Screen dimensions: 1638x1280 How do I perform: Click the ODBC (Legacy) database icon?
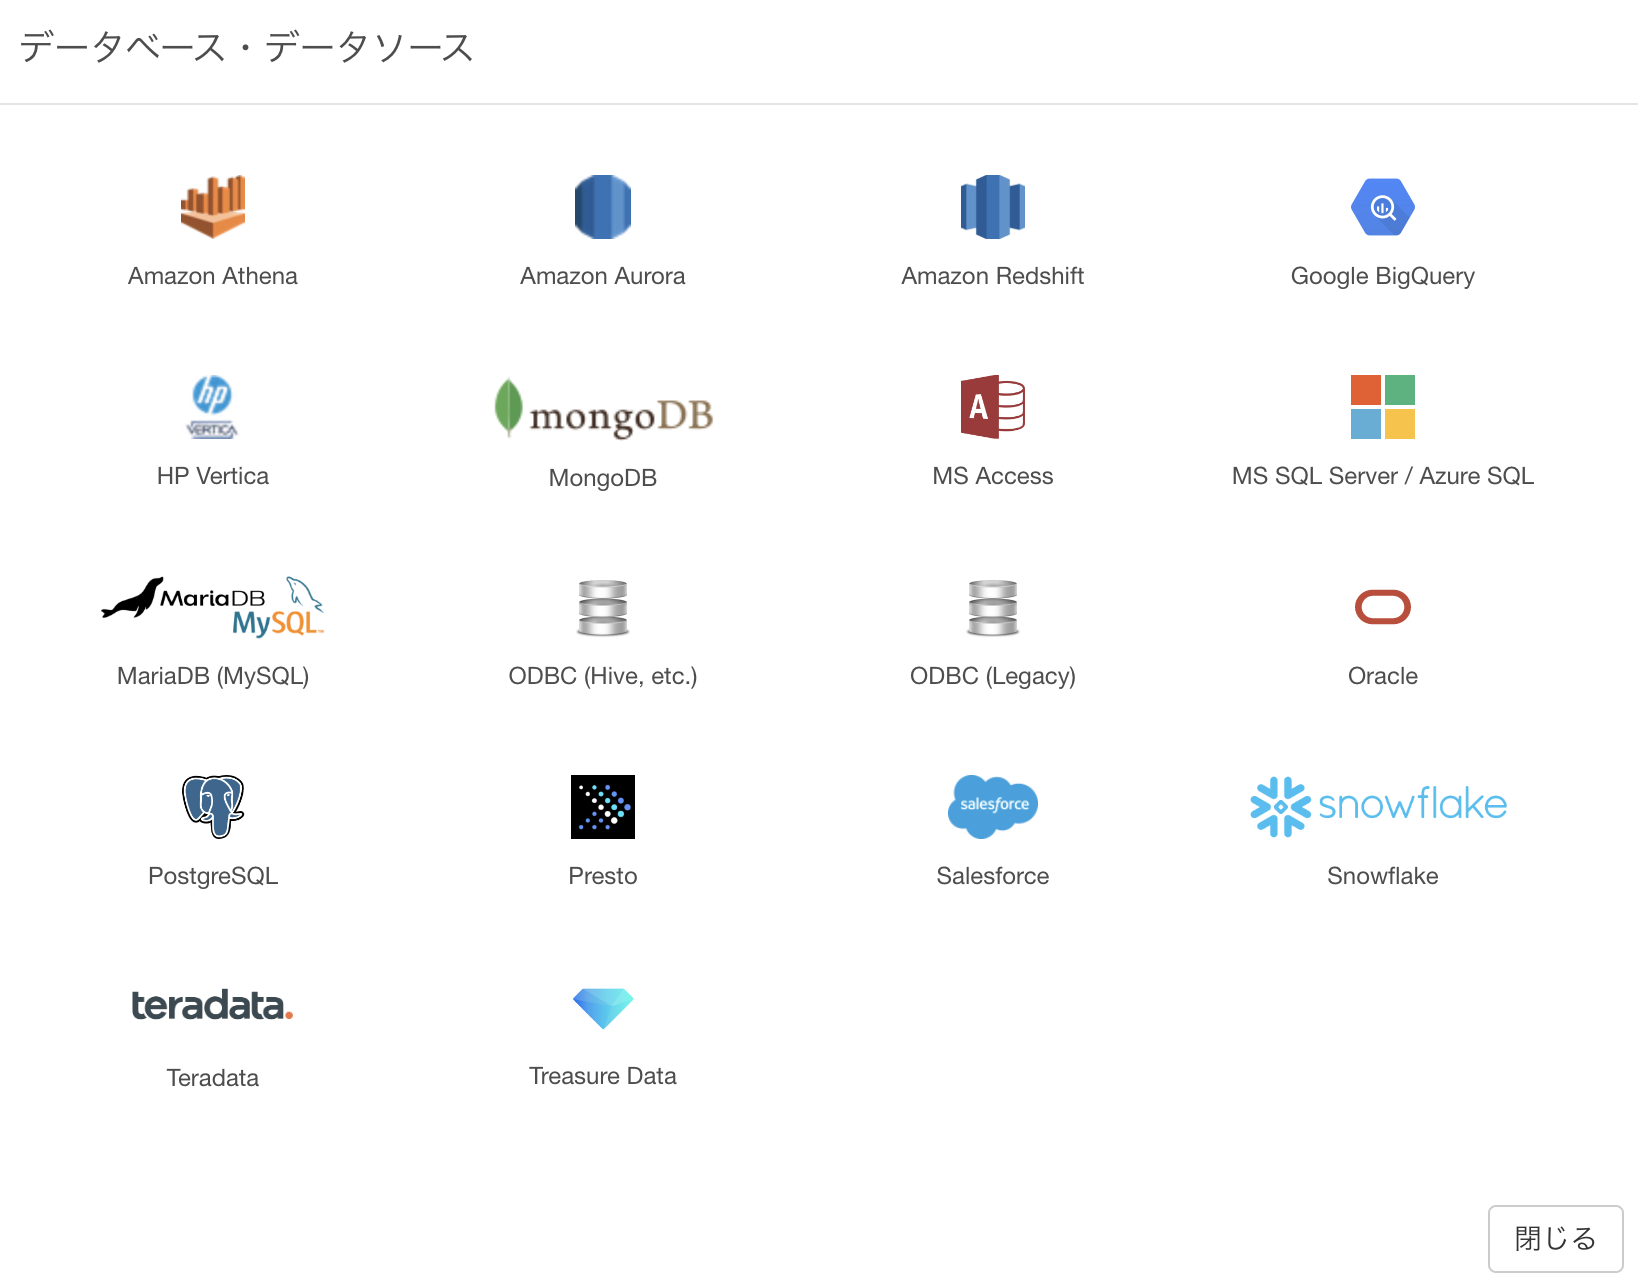click(993, 608)
